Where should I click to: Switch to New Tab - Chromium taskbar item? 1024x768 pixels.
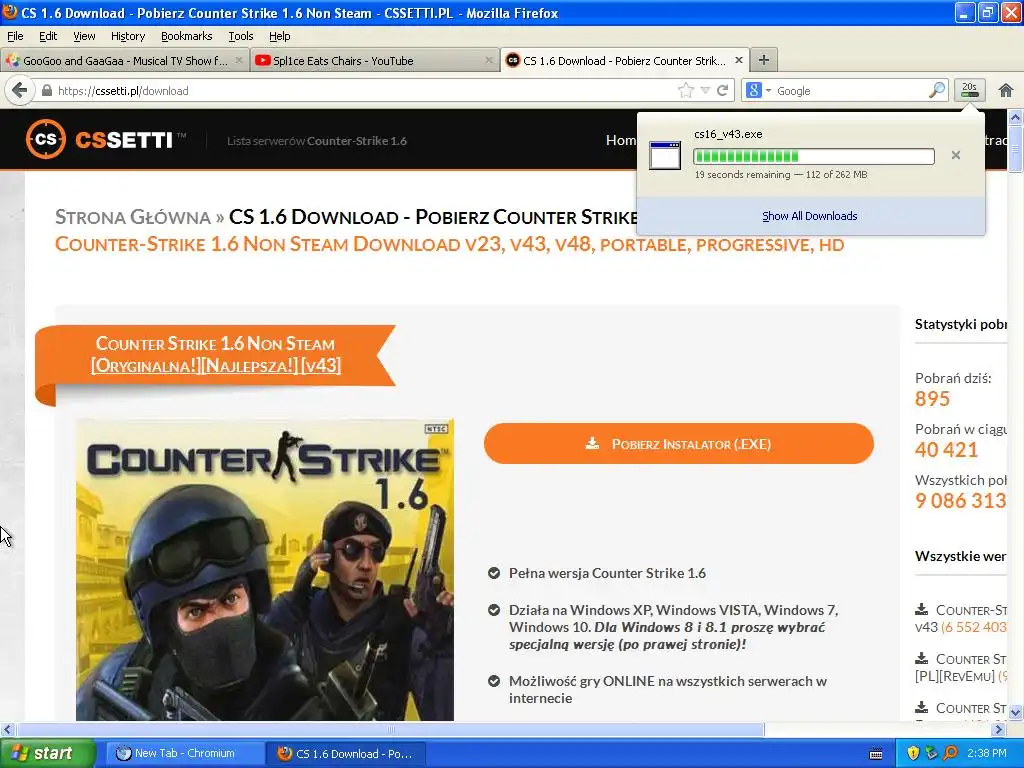pos(184,754)
